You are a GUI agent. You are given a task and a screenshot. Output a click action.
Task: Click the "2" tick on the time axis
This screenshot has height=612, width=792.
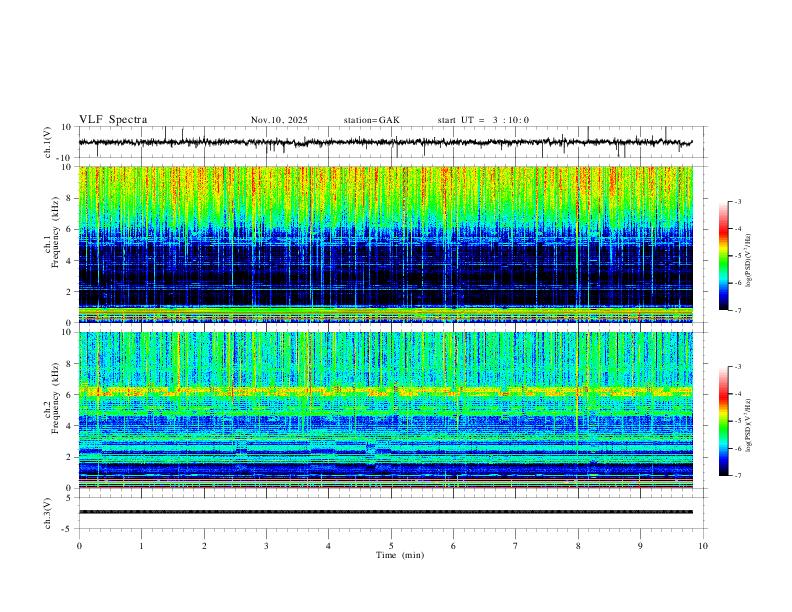pos(204,546)
